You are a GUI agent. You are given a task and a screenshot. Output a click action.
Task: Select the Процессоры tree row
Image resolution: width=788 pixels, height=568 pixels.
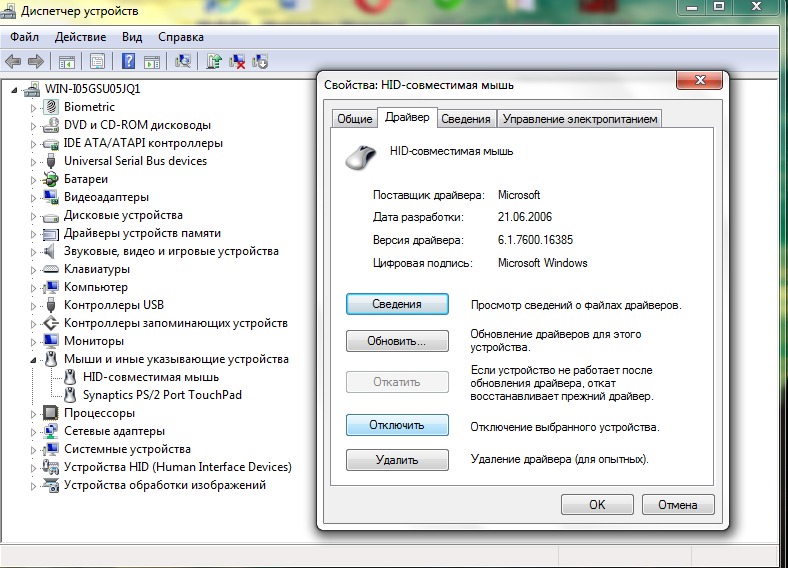coord(99,413)
